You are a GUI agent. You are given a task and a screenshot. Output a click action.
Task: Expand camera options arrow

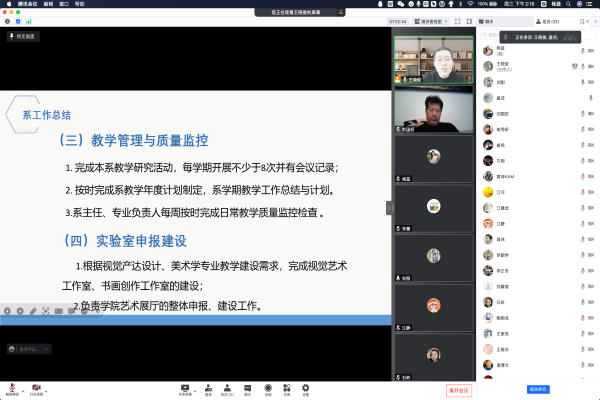46,386
